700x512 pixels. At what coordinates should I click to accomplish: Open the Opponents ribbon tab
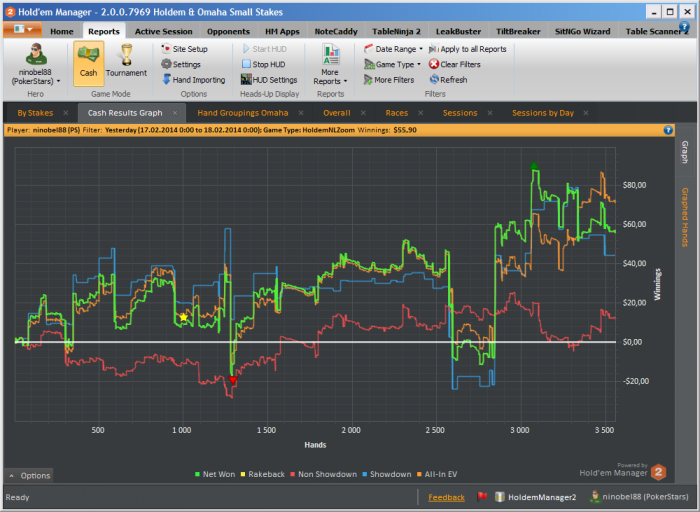228,31
